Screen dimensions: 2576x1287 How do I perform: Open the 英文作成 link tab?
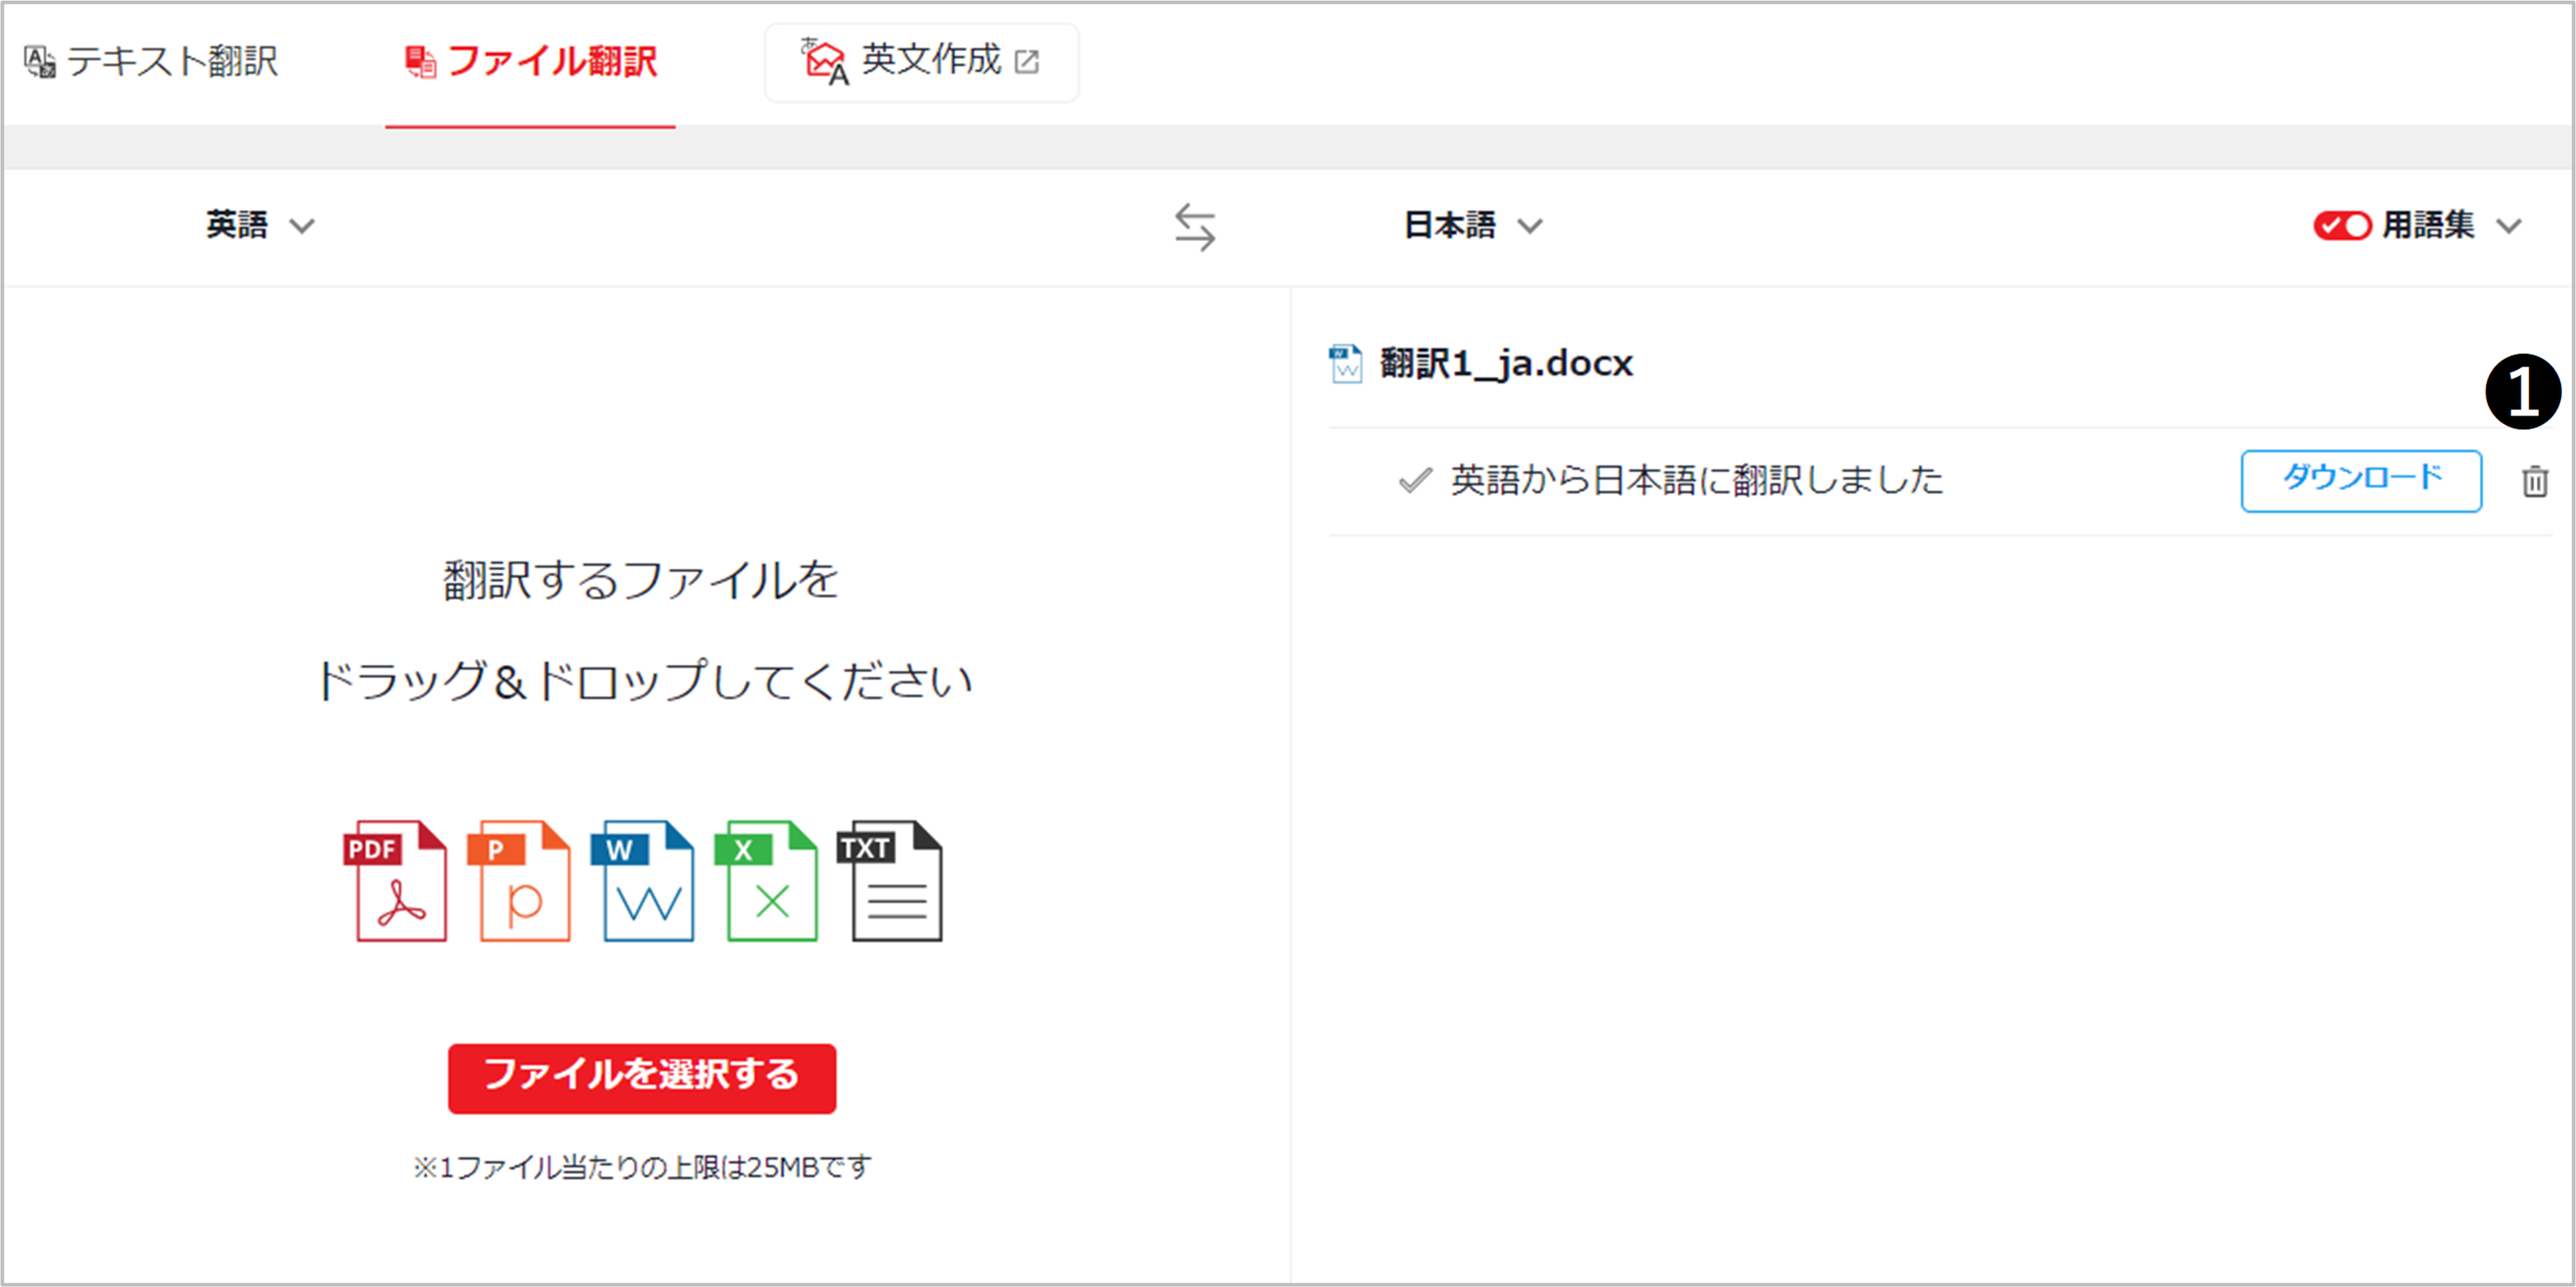click(921, 62)
